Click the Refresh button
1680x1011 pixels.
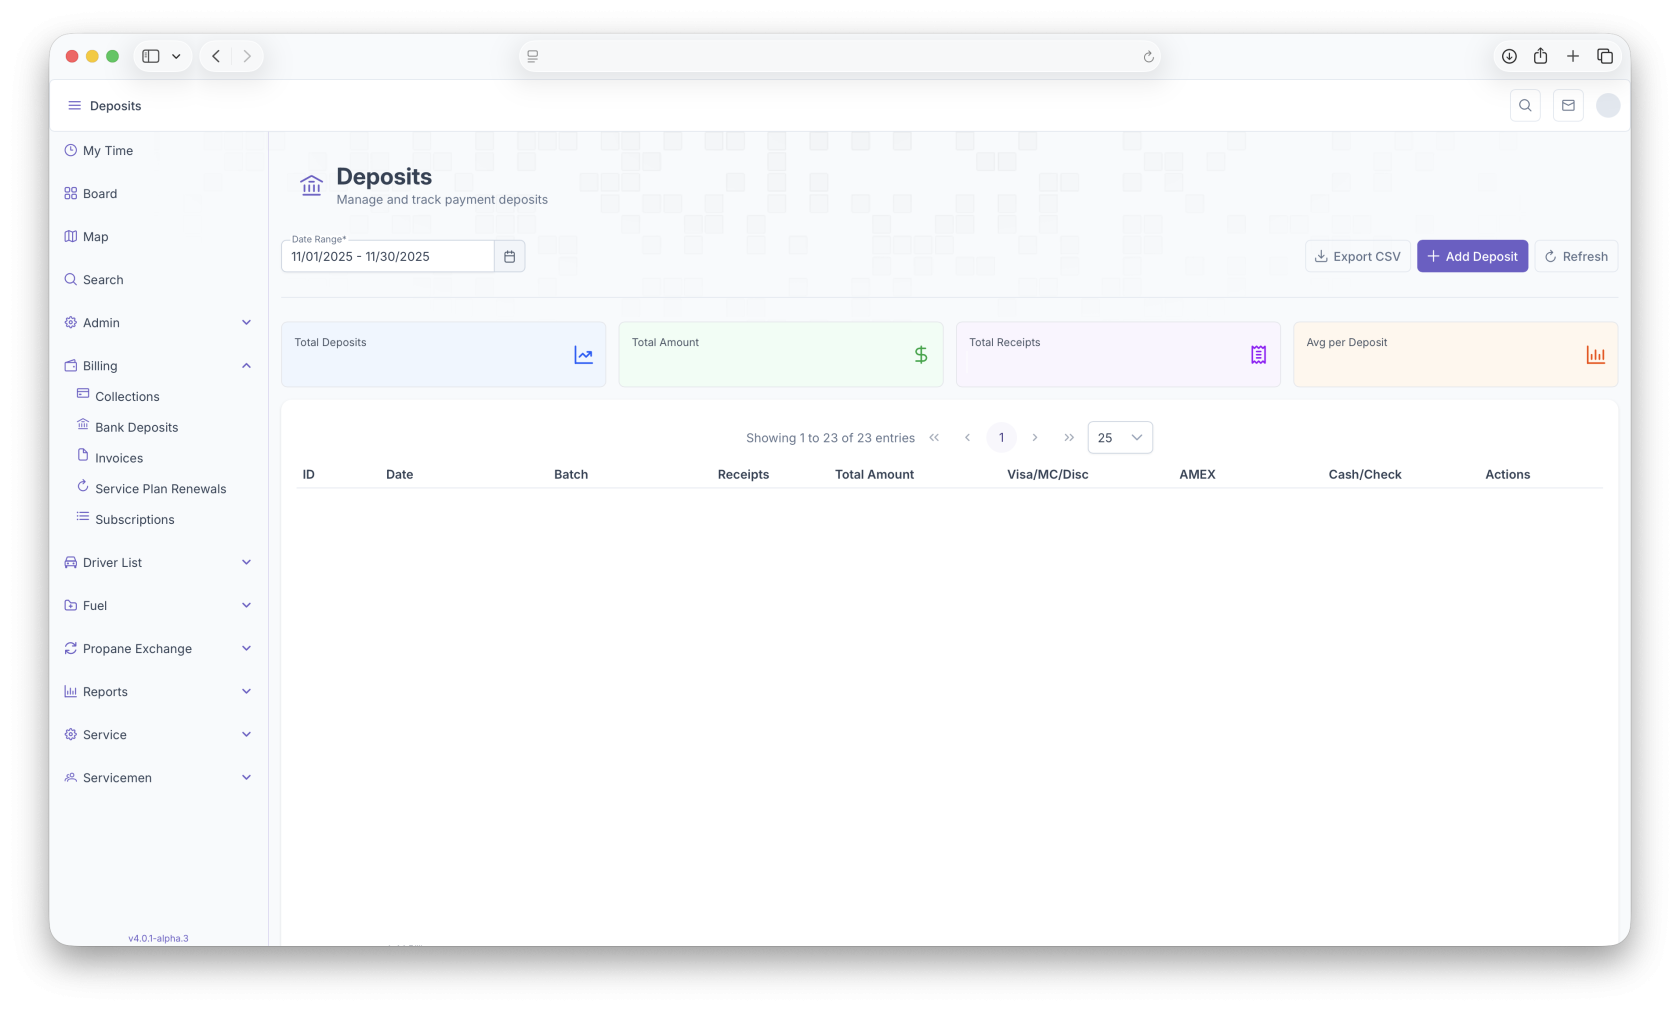[x=1576, y=257]
